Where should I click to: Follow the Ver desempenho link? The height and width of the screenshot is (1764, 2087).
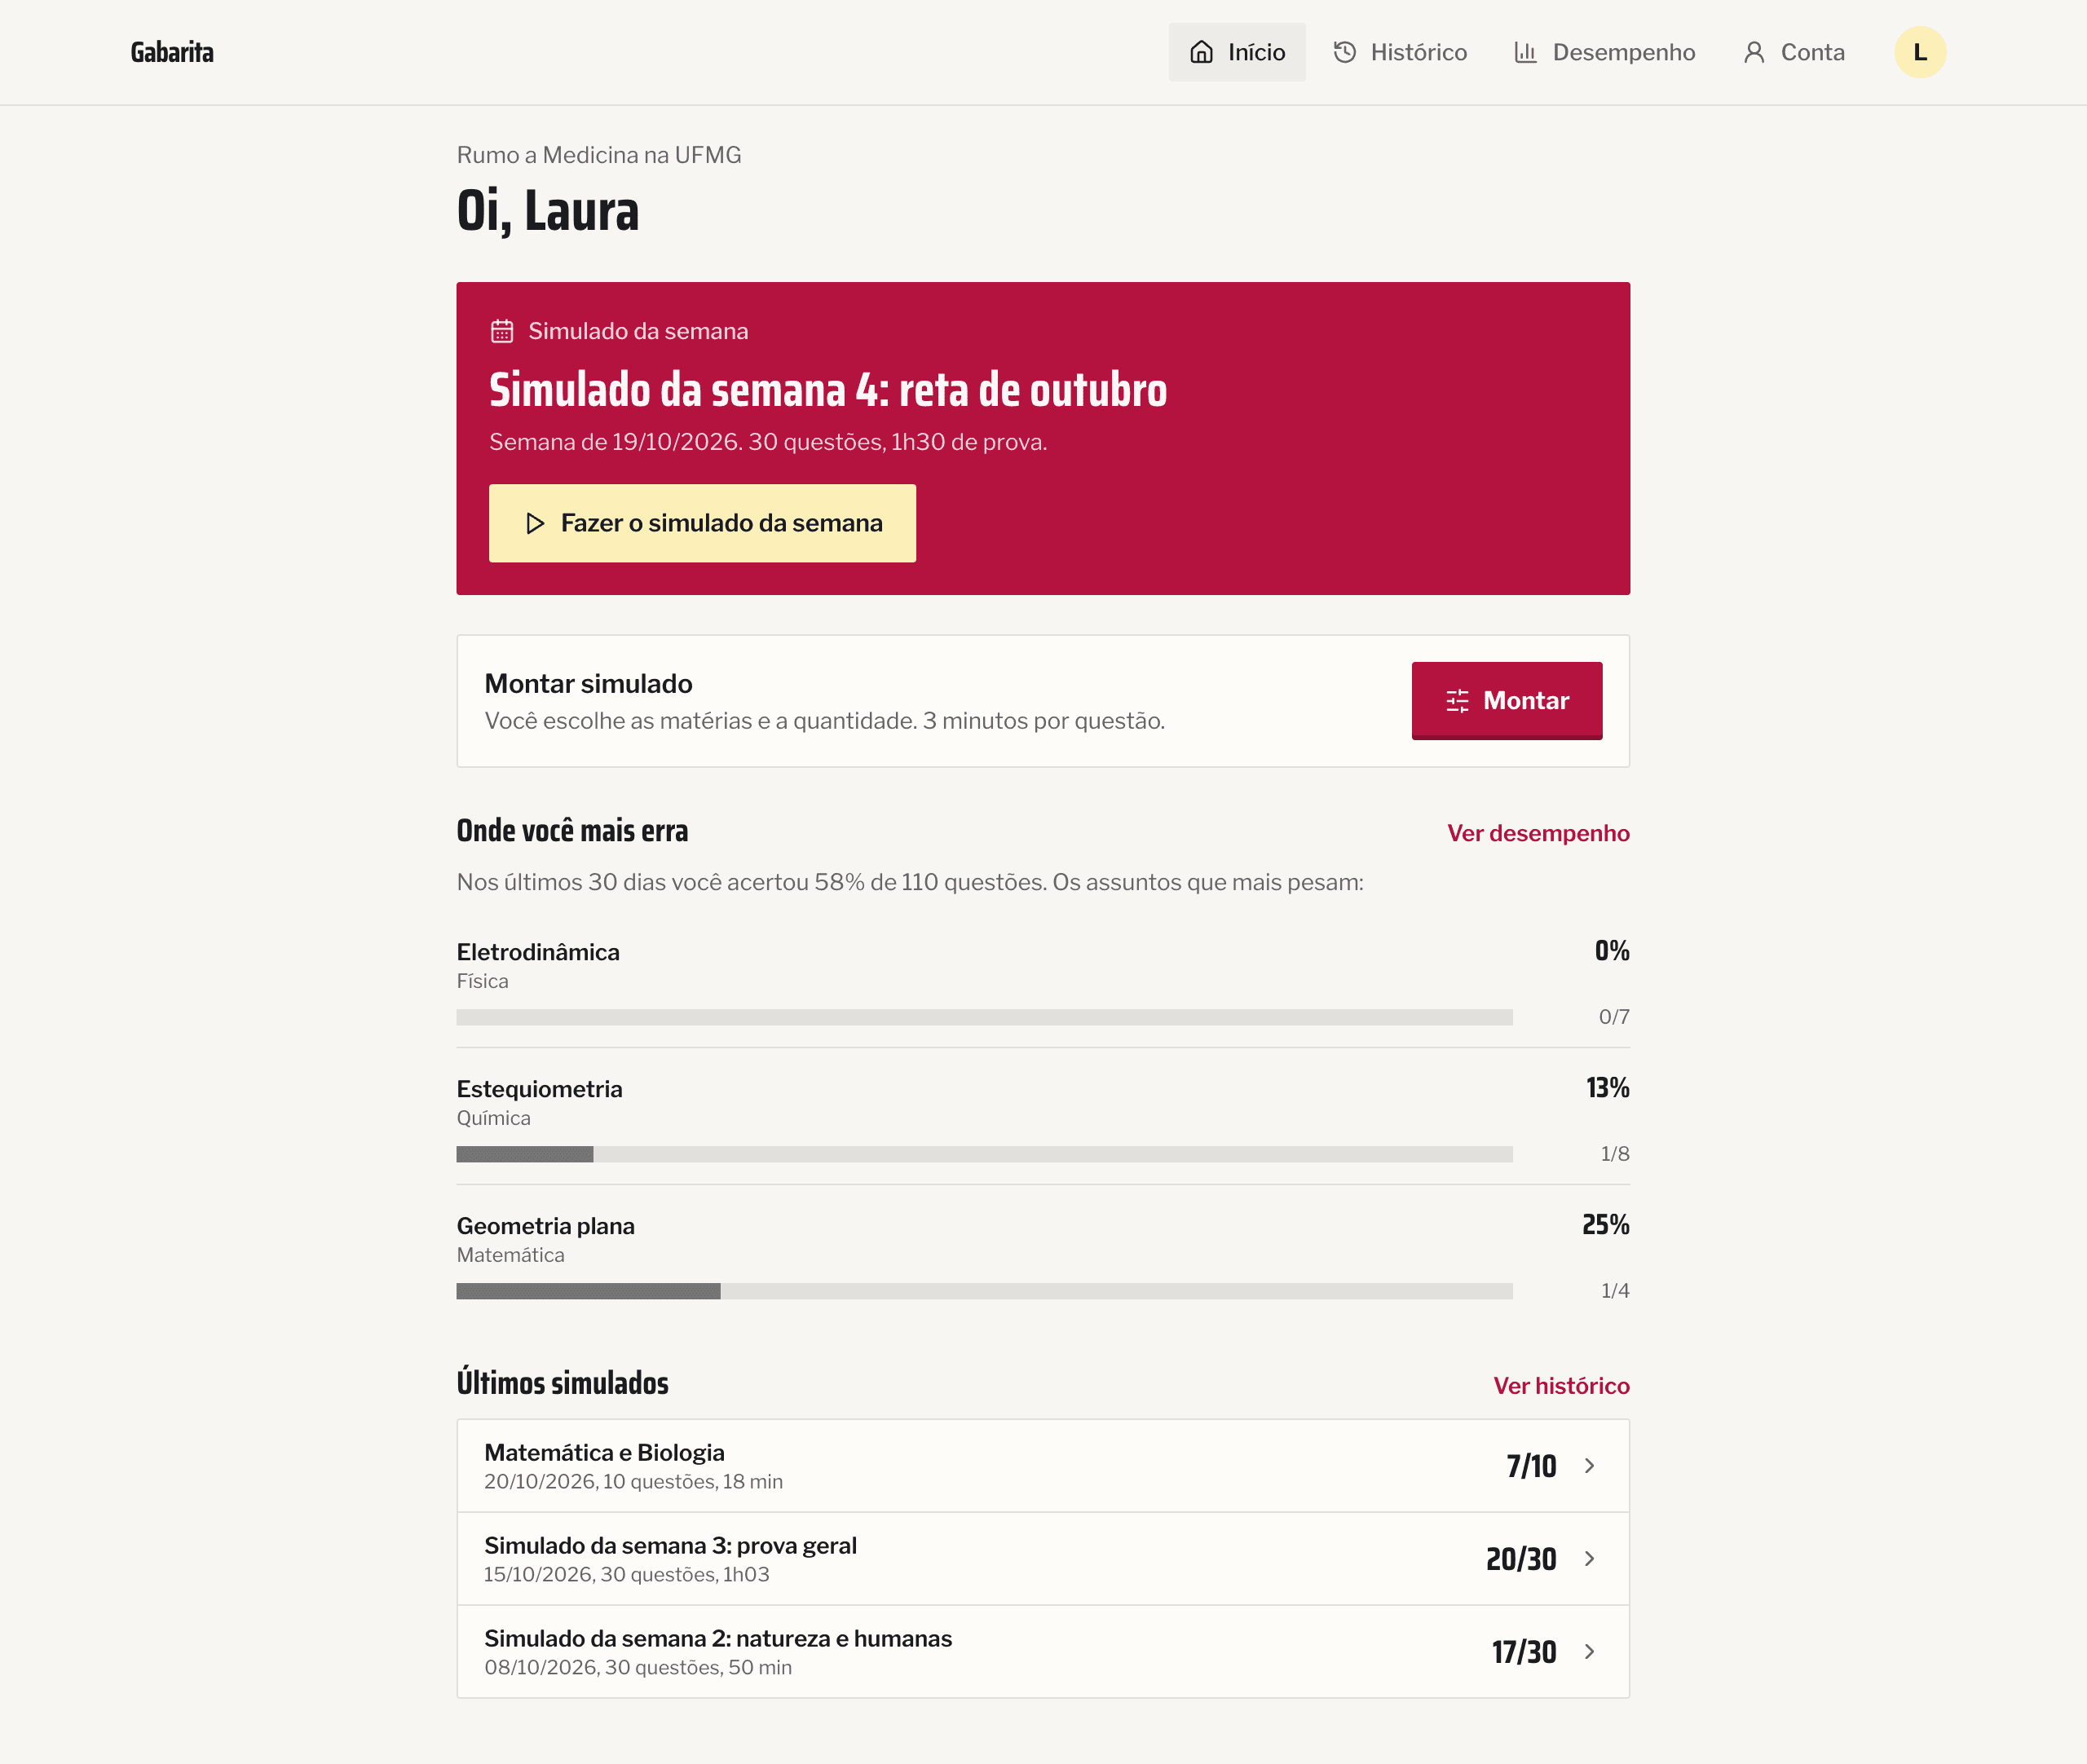pos(1538,833)
